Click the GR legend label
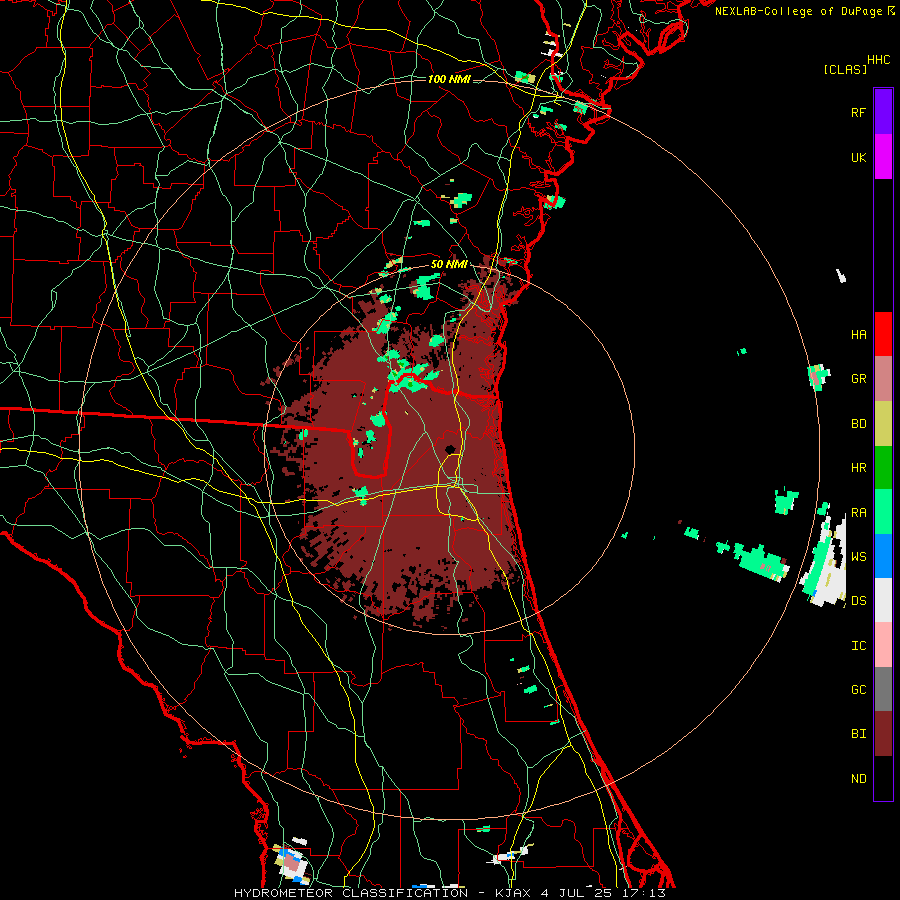This screenshot has width=900, height=900. coord(858,379)
